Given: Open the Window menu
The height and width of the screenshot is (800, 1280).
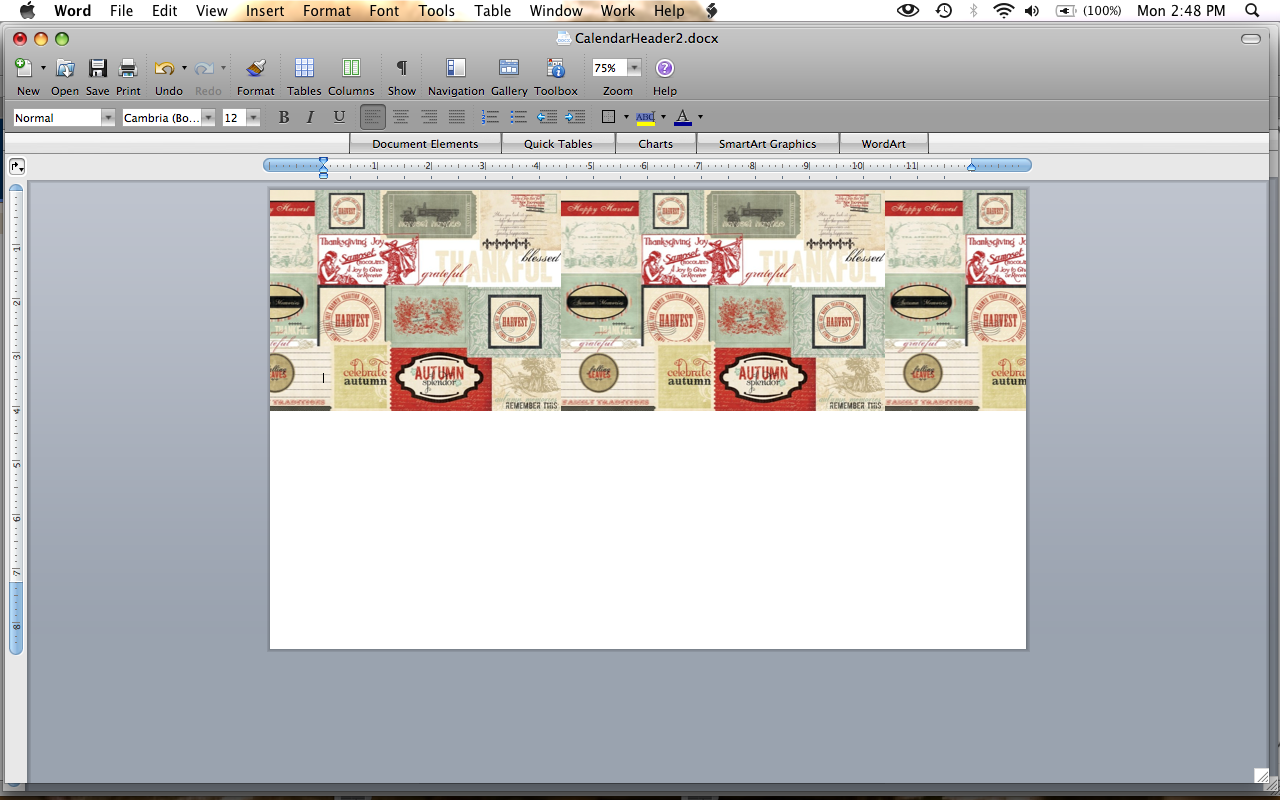Looking at the screenshot, I should click(556, 11).
